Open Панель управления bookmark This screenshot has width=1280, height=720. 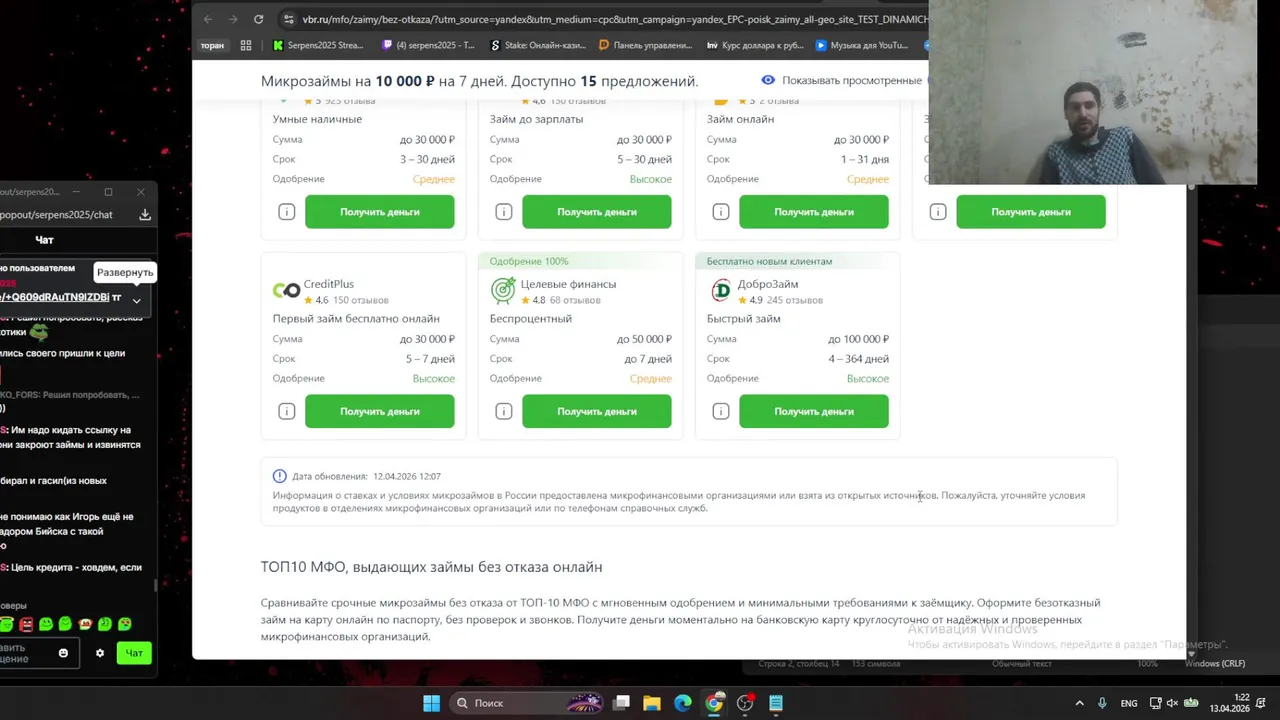[x=645, y=45]
